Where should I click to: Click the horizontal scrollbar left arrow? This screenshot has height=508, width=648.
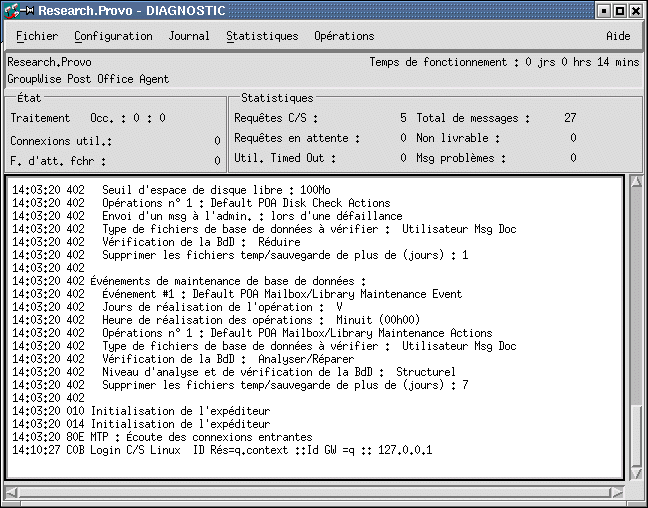click(12, 492)
